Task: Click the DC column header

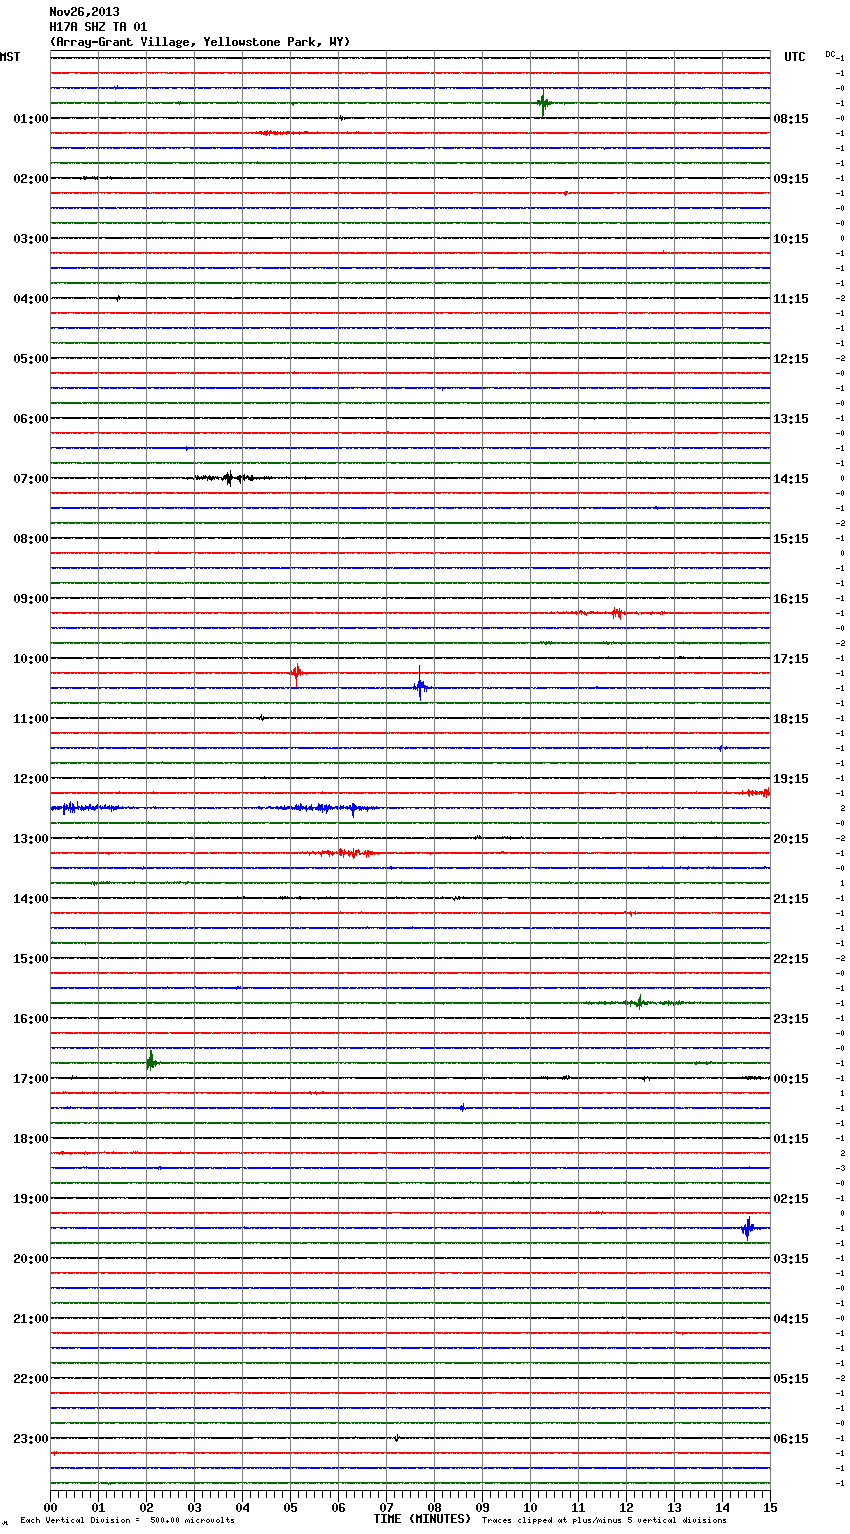Action: [x=830, y=54]
